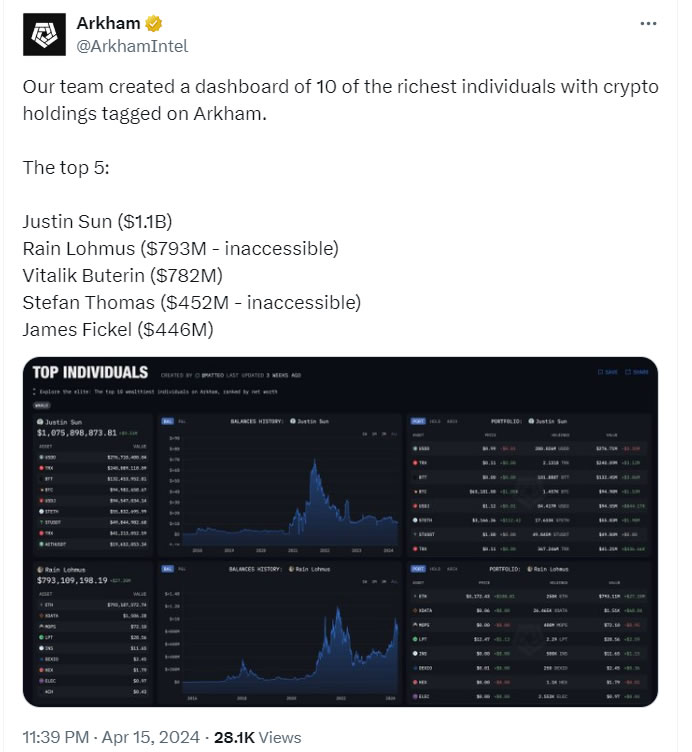Select PORT tab in Rain Lohmus' portfolio panel

coord(419,568)
